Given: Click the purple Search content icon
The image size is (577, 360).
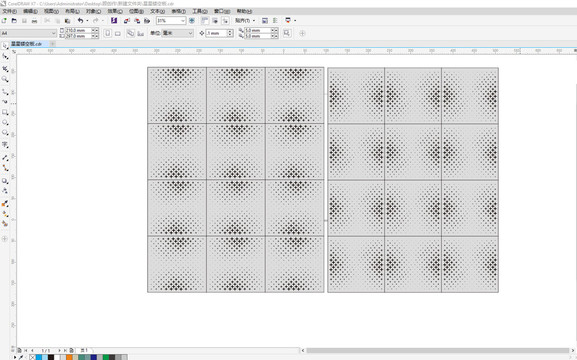Looking at the screenshot, I should tap(114, 21).
